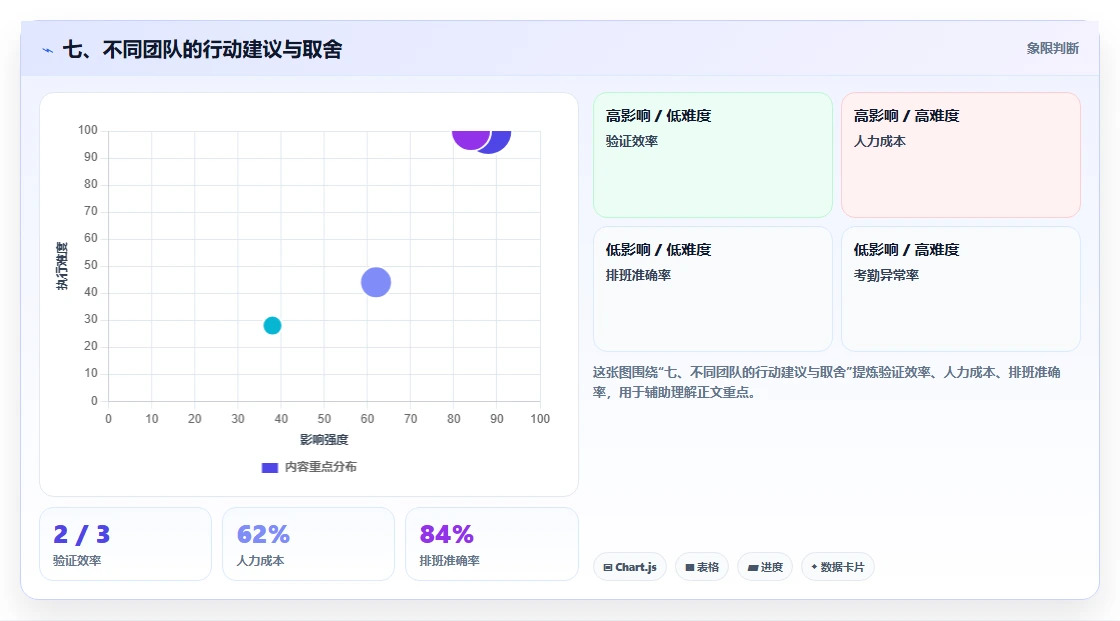Click the y-axis label 100
The image size is (1120, 621).
[x=88, y=130]
